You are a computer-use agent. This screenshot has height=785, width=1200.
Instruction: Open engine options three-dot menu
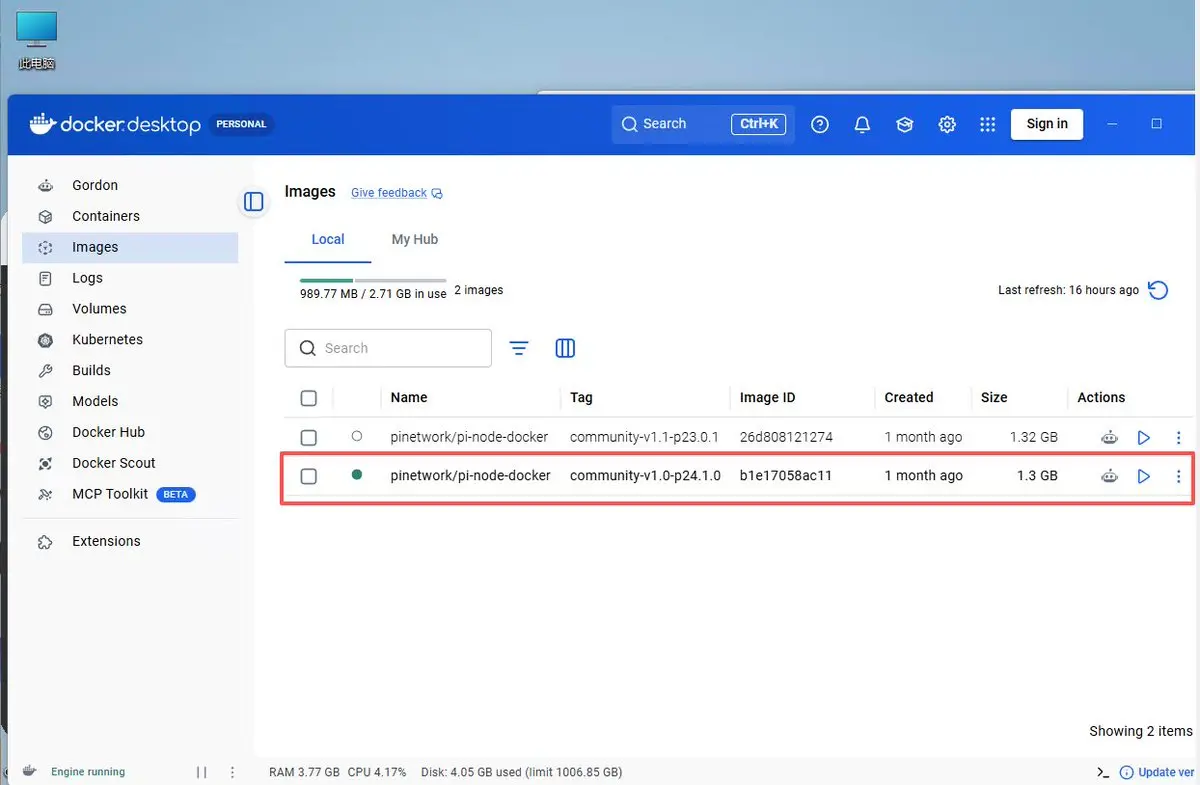[x=233, y=772]
